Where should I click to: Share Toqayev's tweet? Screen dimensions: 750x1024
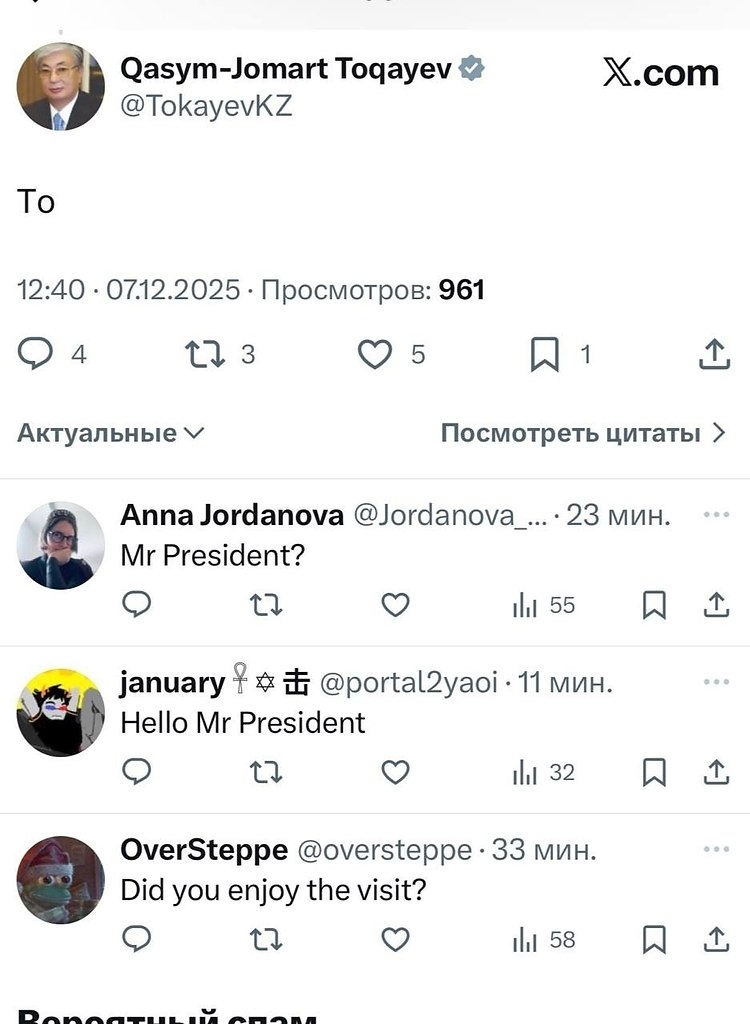coord(714,353)
